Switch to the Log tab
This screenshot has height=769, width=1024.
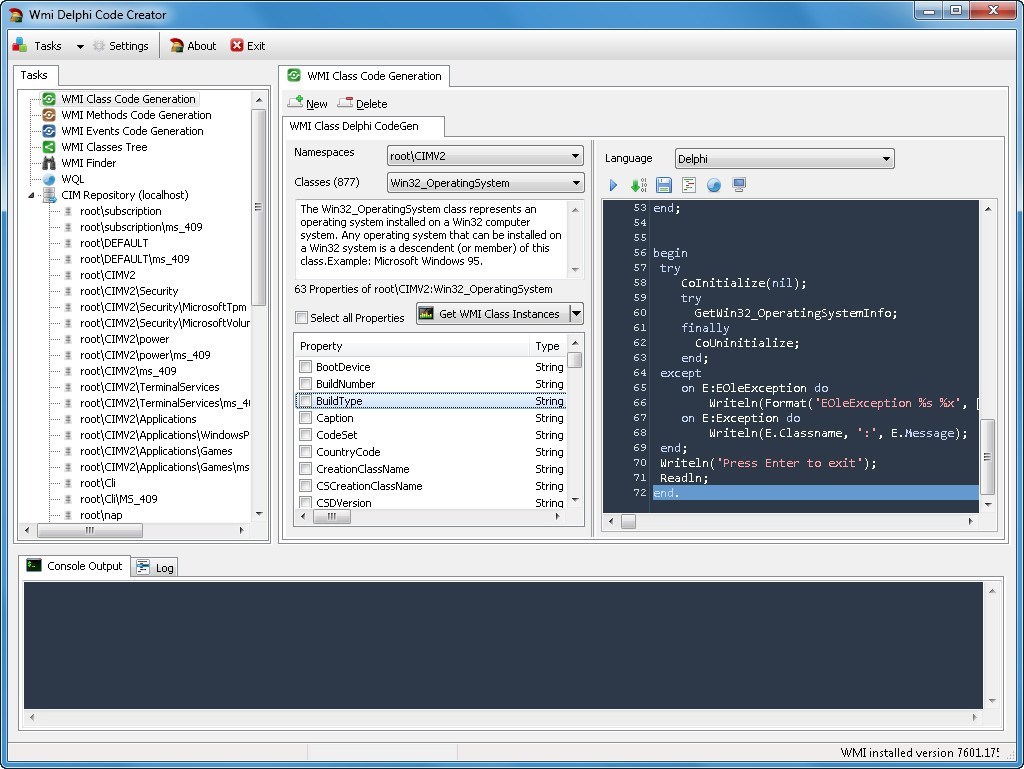point(154,567)
